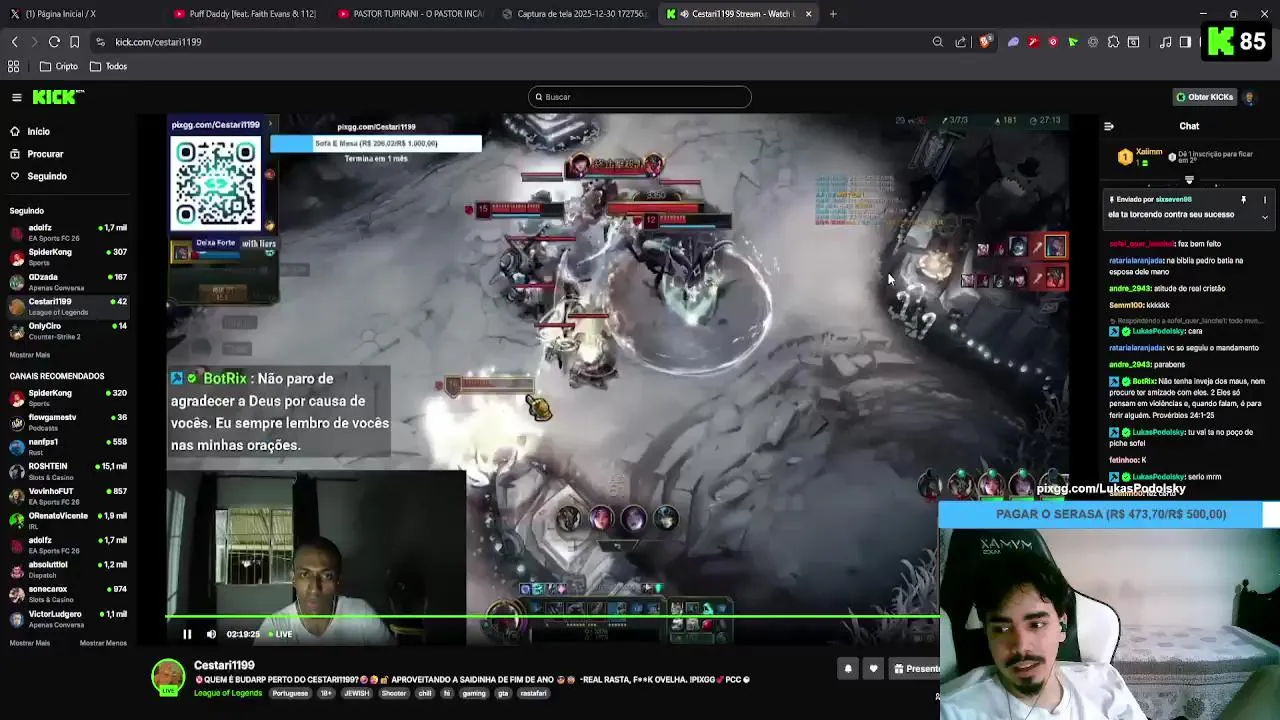Jump to LIVE indicator in player
The width and height of the screenshot is (1280, 720).
pos(280,634)
